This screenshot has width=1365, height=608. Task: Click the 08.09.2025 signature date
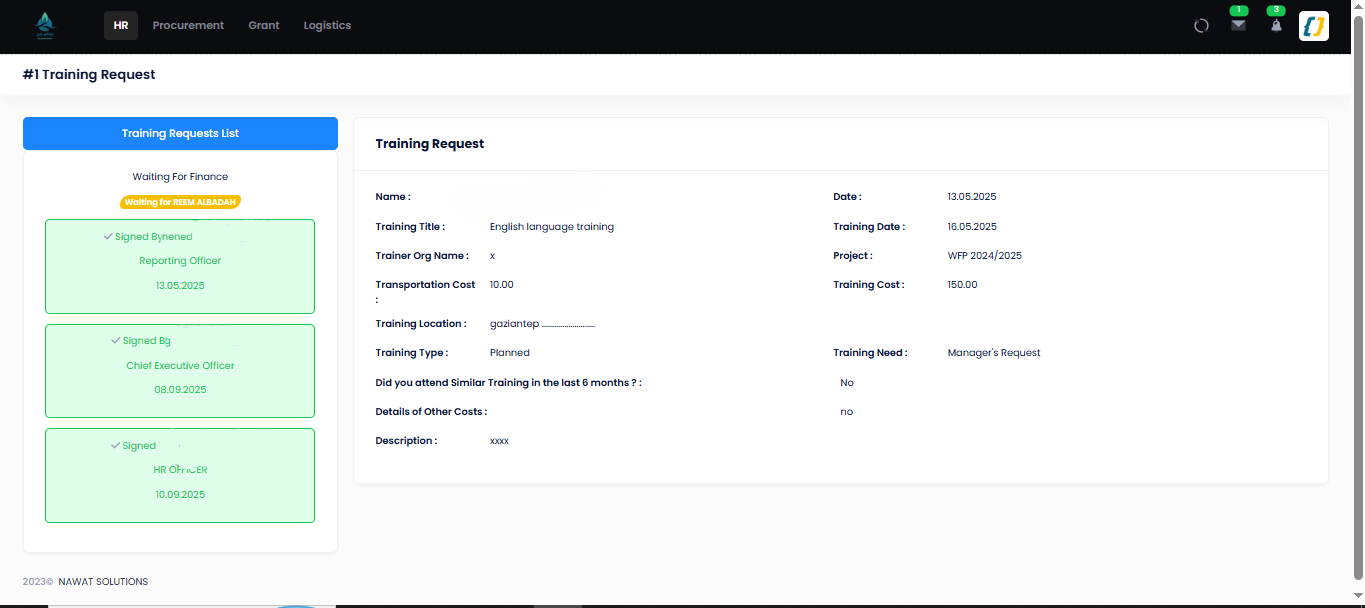click(180, 390)
